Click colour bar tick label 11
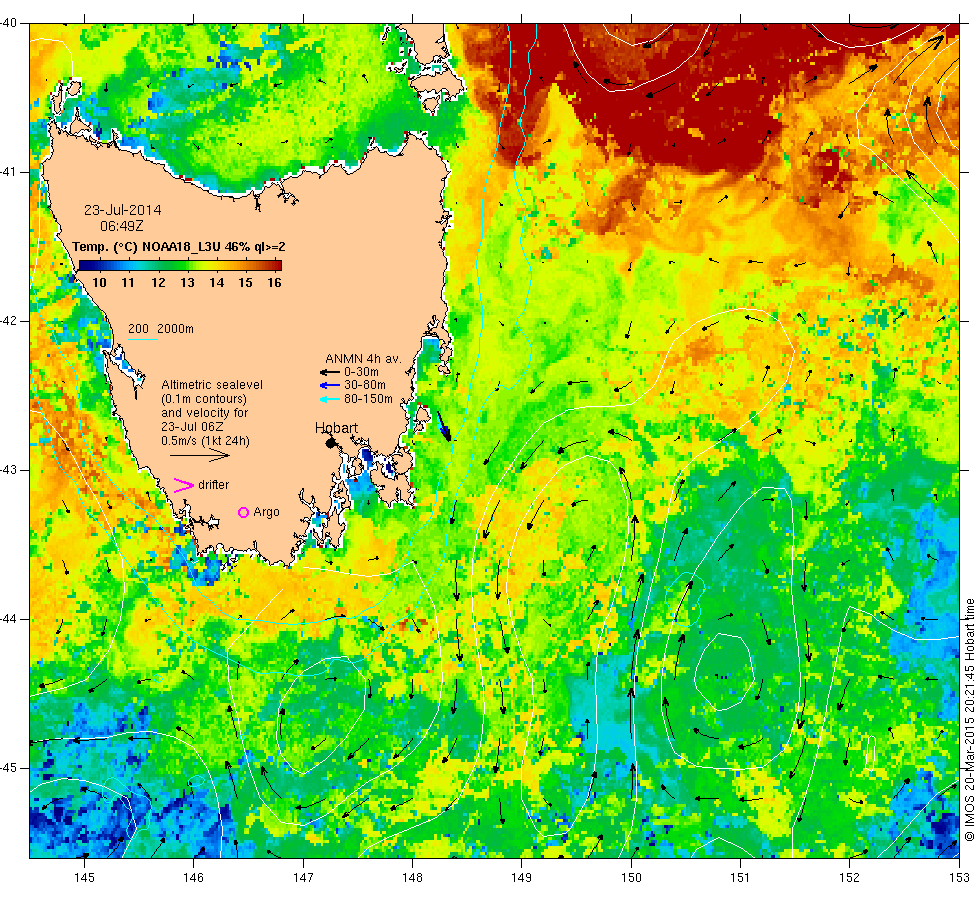 (x=128, y=282)
